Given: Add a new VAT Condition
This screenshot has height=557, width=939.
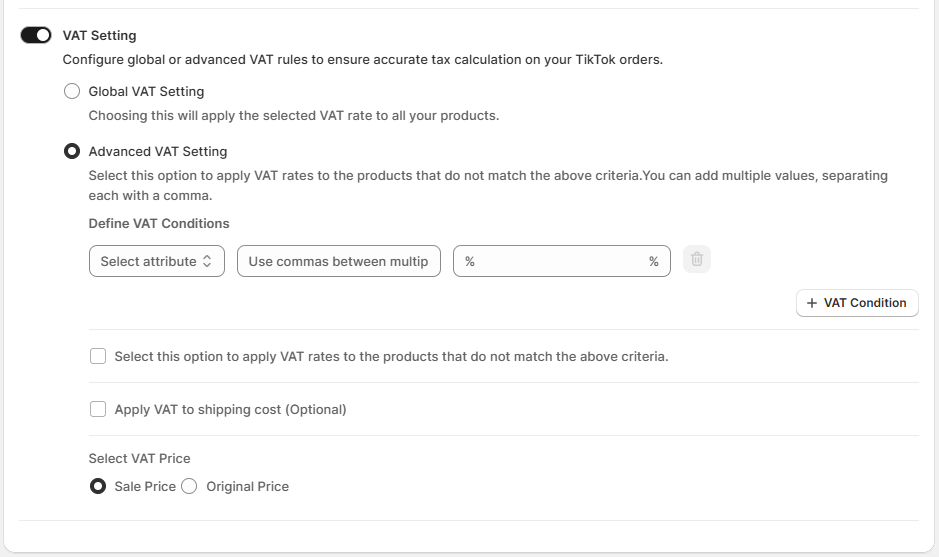Looking at the screenshot, I should pyautogui.click(x=857, y=303).
